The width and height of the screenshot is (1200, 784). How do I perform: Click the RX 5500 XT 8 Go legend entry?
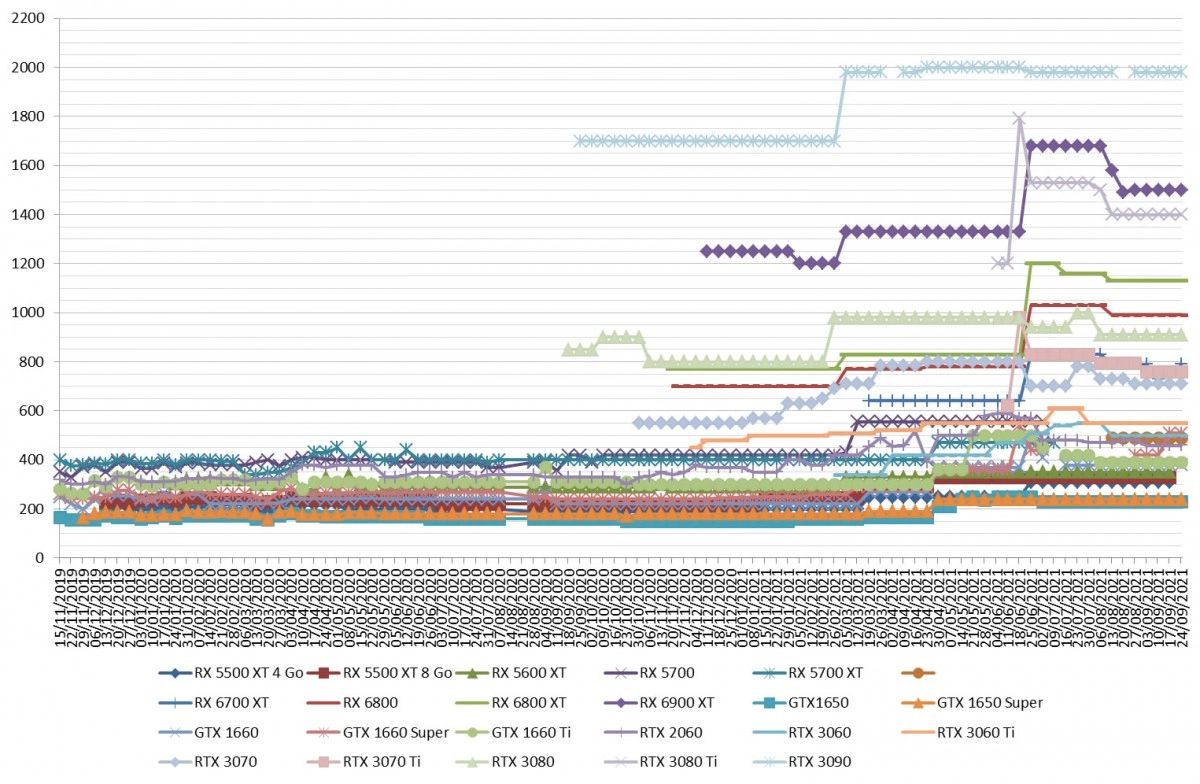[381, 673]
